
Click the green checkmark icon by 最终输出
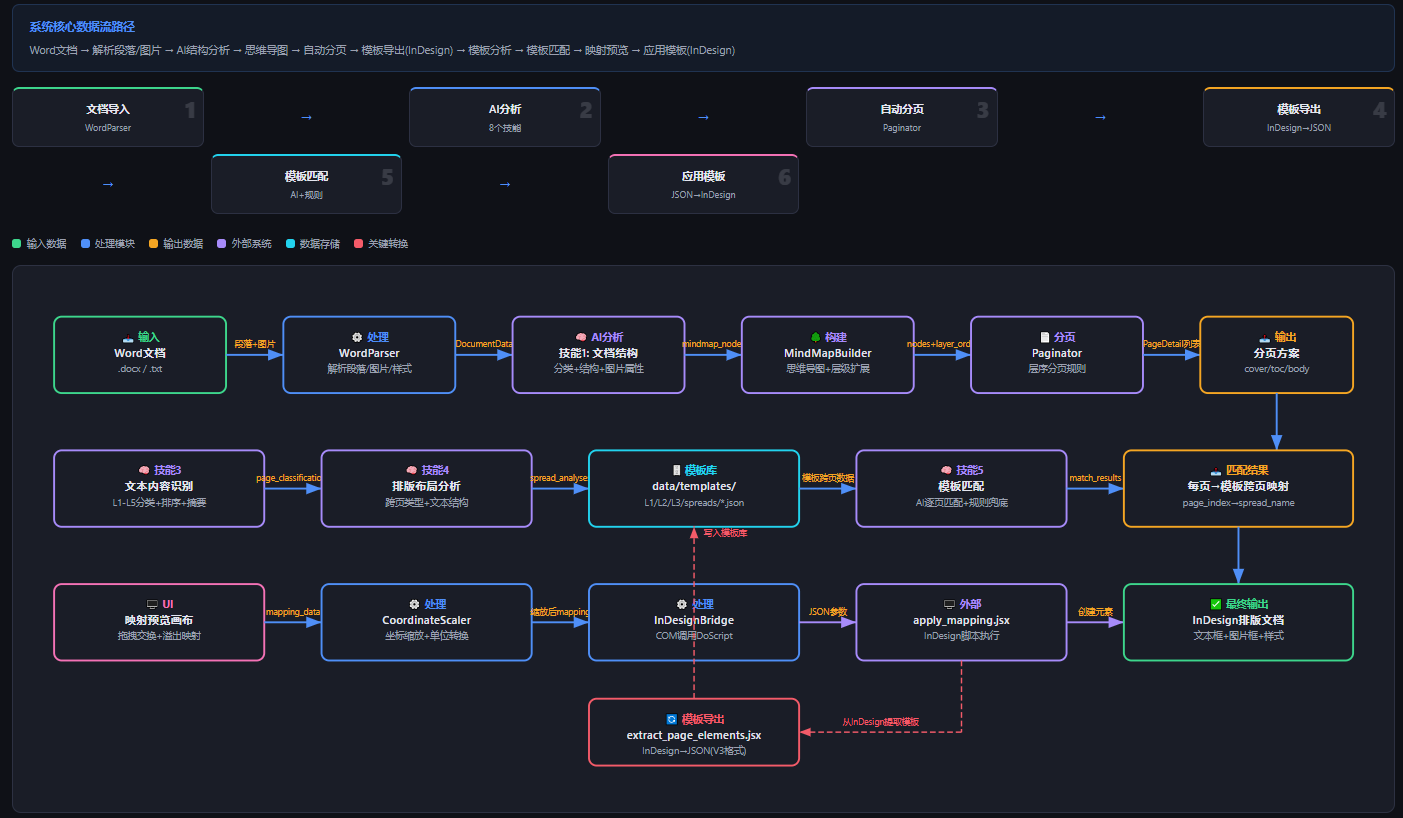[1215, 604]
